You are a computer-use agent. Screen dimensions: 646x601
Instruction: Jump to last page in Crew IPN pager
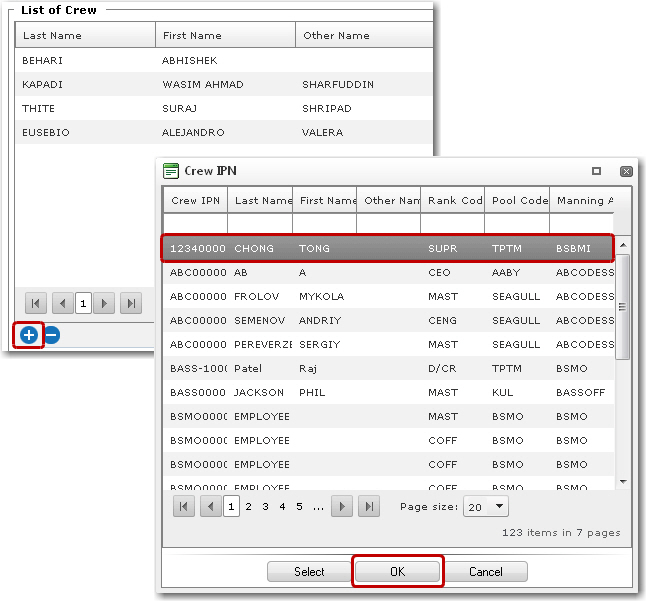(368, 507)
